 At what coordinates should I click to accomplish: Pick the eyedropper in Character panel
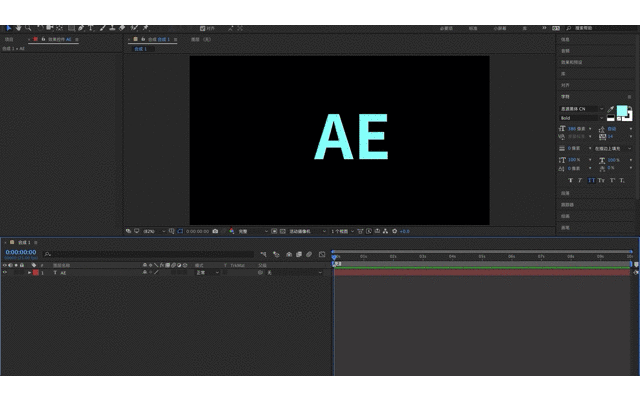coord(611,109)
